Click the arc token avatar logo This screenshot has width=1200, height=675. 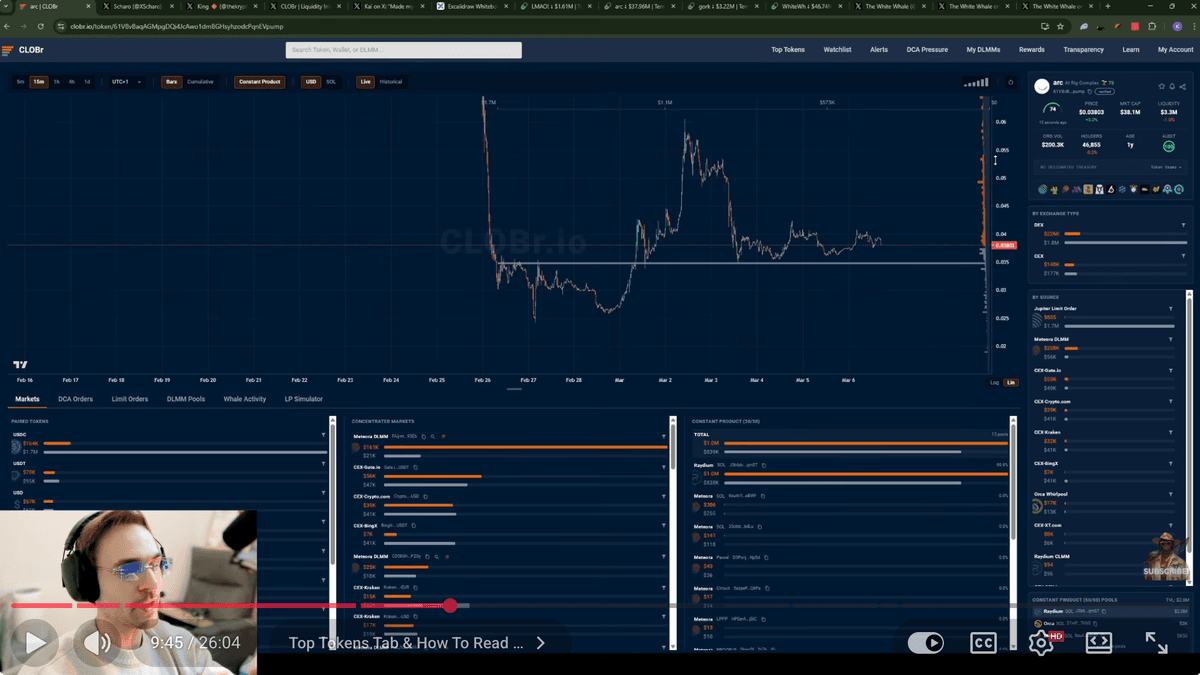[x=1042, y=87]
